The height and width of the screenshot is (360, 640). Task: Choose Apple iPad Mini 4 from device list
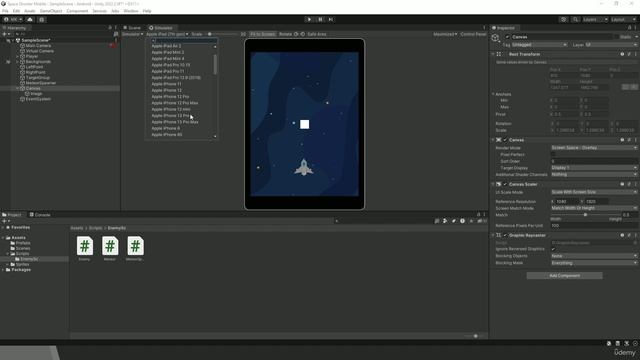point(168,58)
